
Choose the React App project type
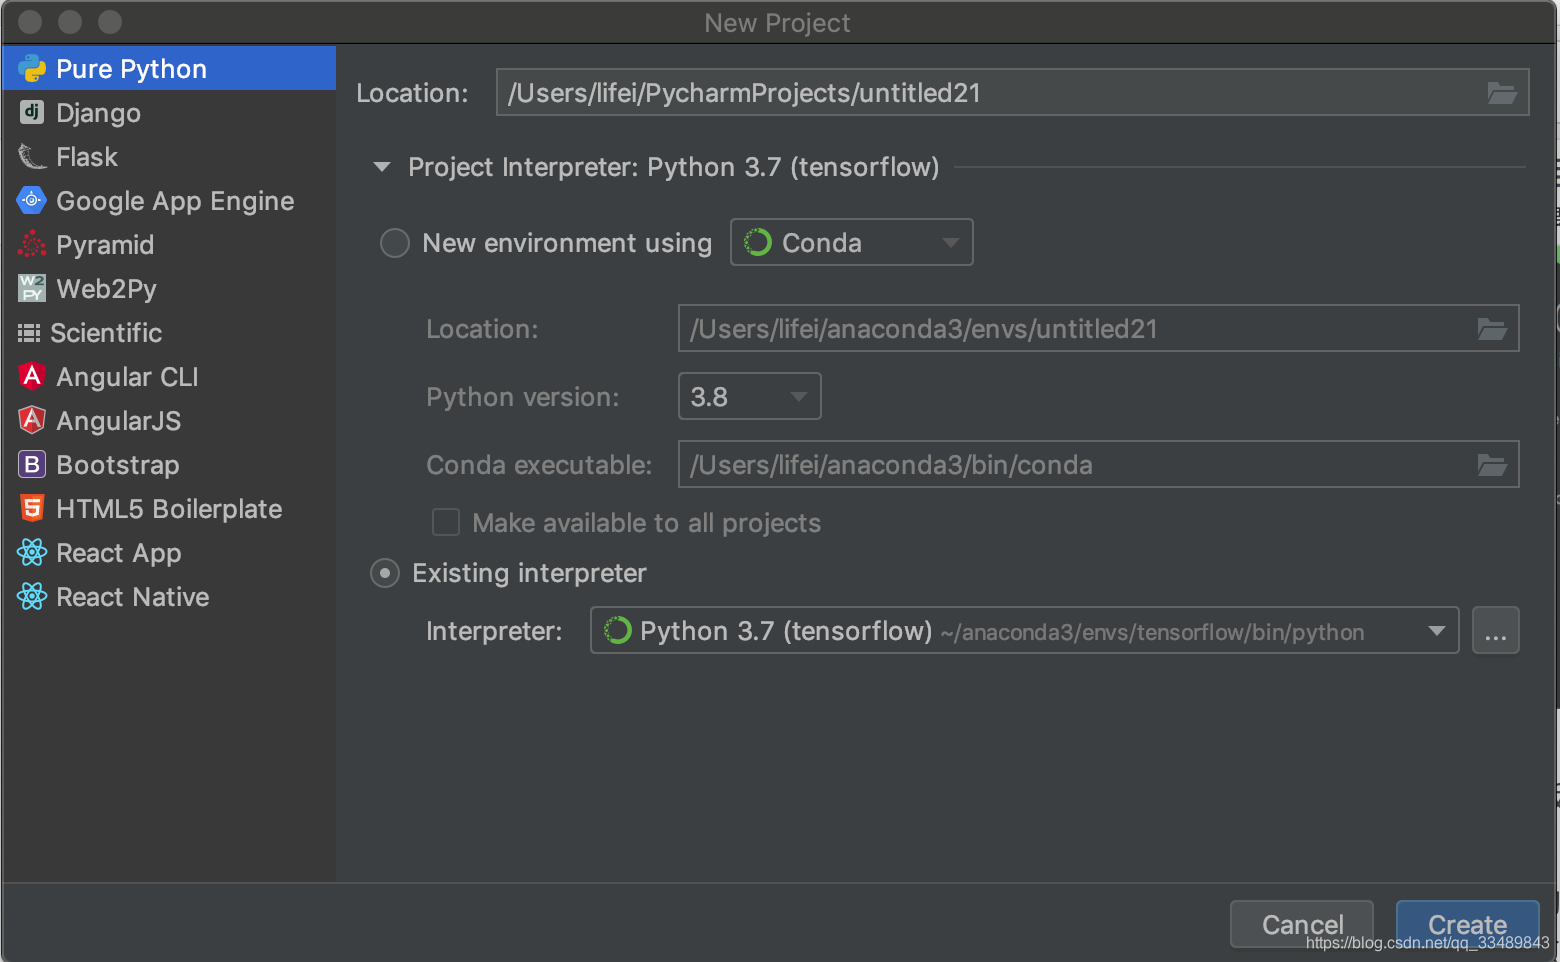(x=168, y=552)
